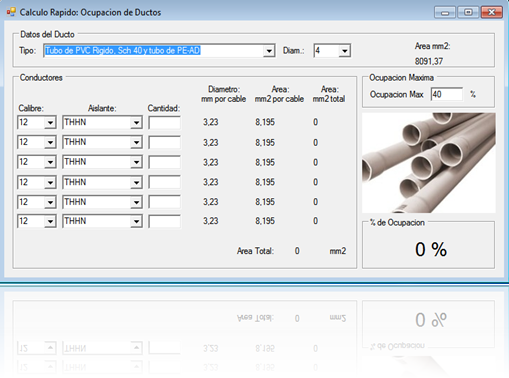The height and width of the screenshot is (378, 509).
Task: Click Cantidad field in first conductor row
Action: pos(164,123)
